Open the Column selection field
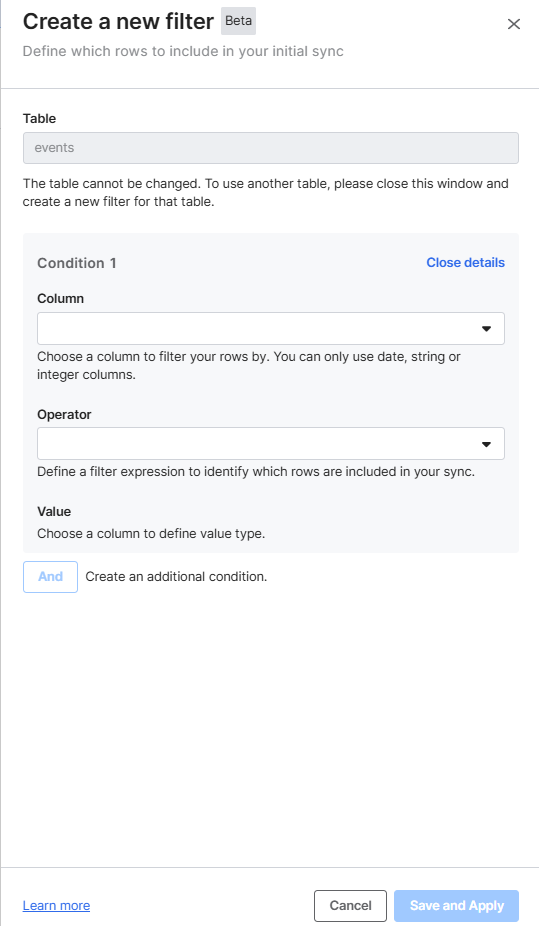This screenshot has height=926, width=539. click(271, 328)
